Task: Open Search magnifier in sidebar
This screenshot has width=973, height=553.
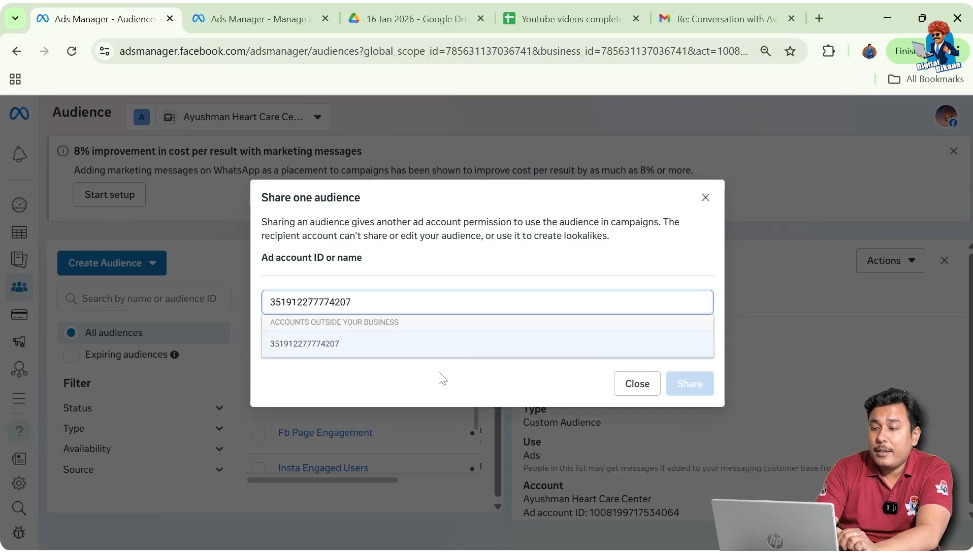Action: 19,508
